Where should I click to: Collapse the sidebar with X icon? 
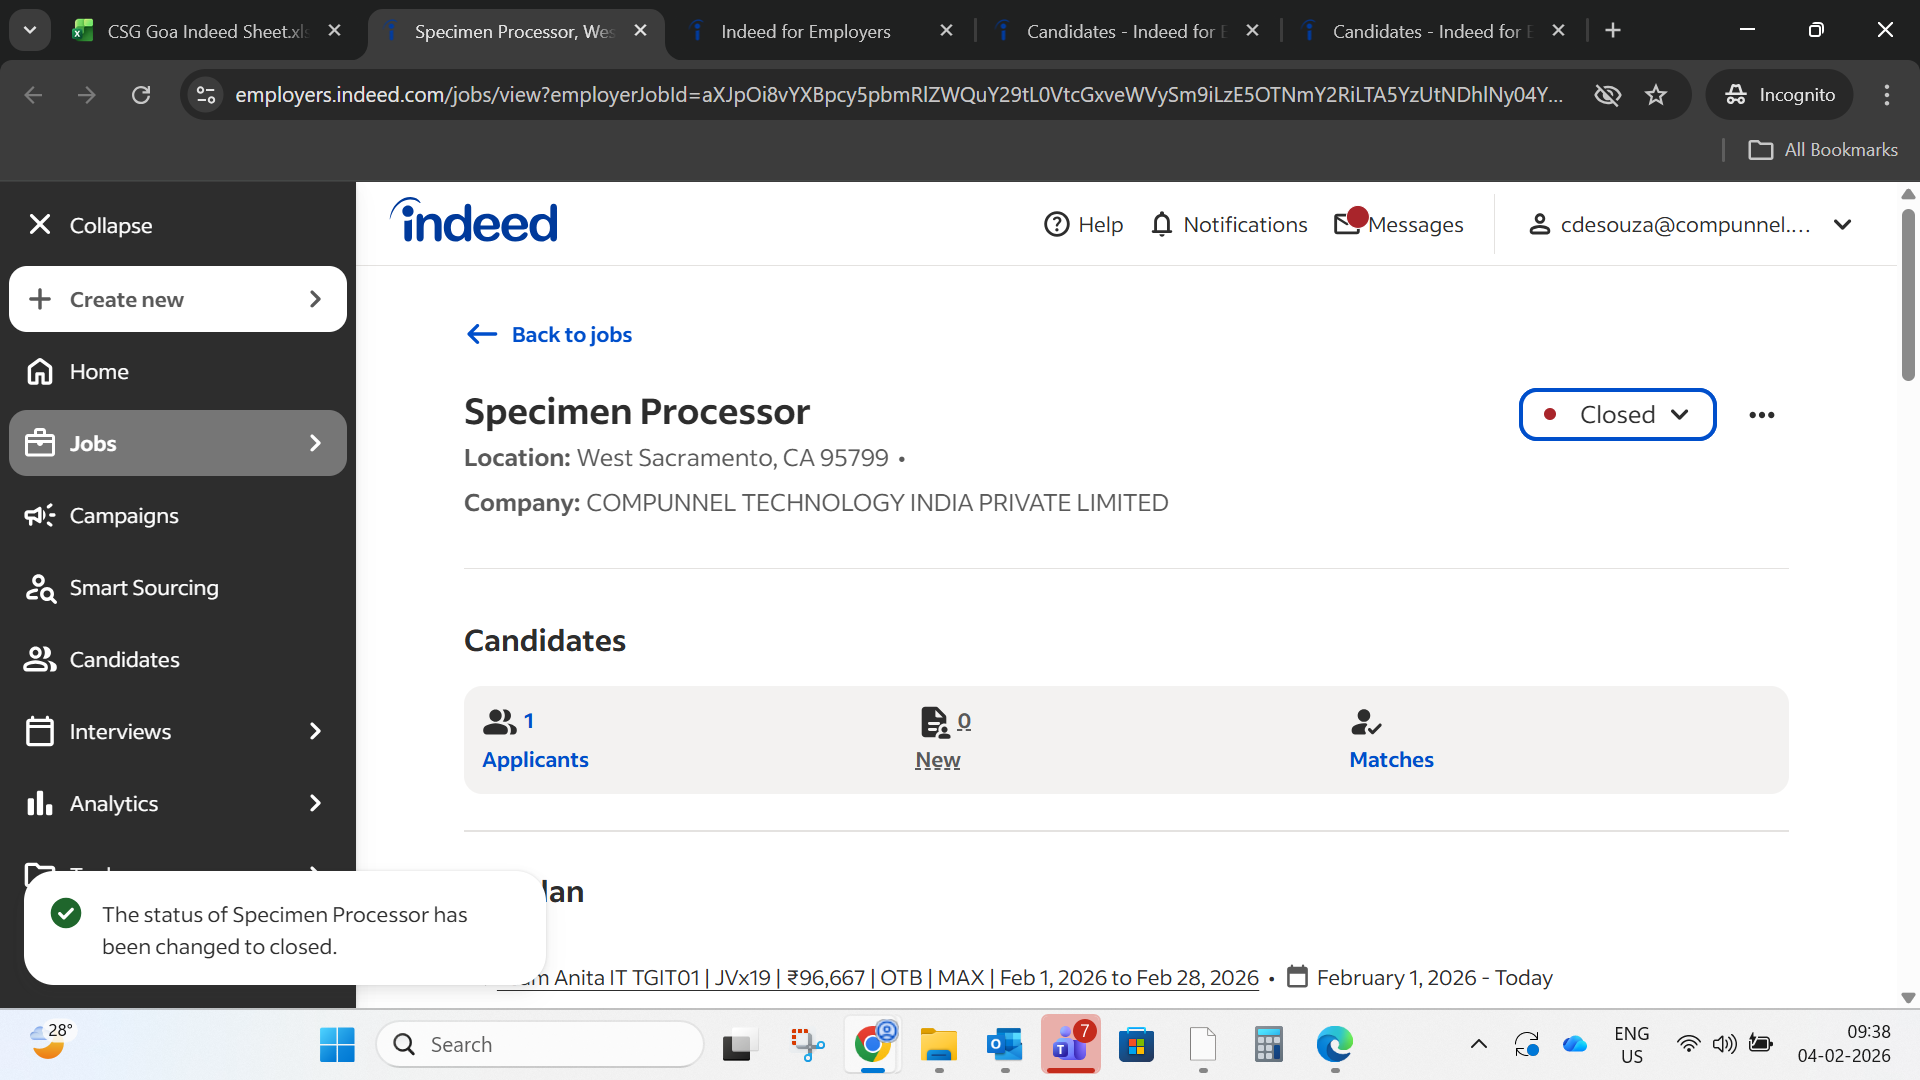coord(40,224)
